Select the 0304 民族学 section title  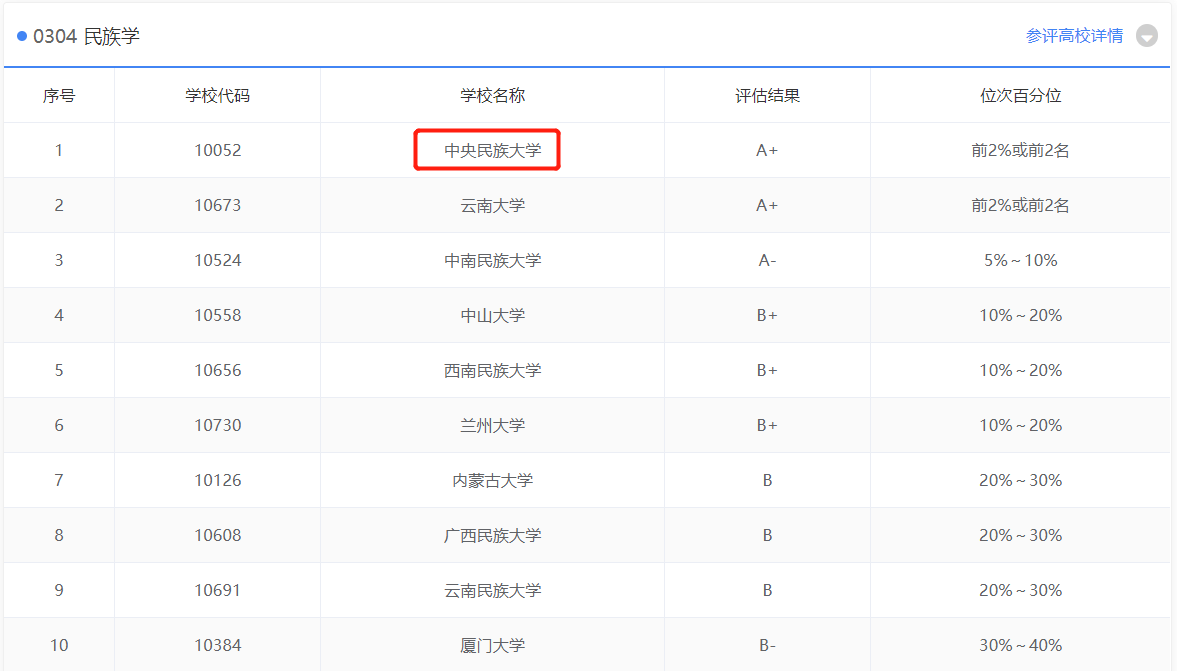point(86,37)
